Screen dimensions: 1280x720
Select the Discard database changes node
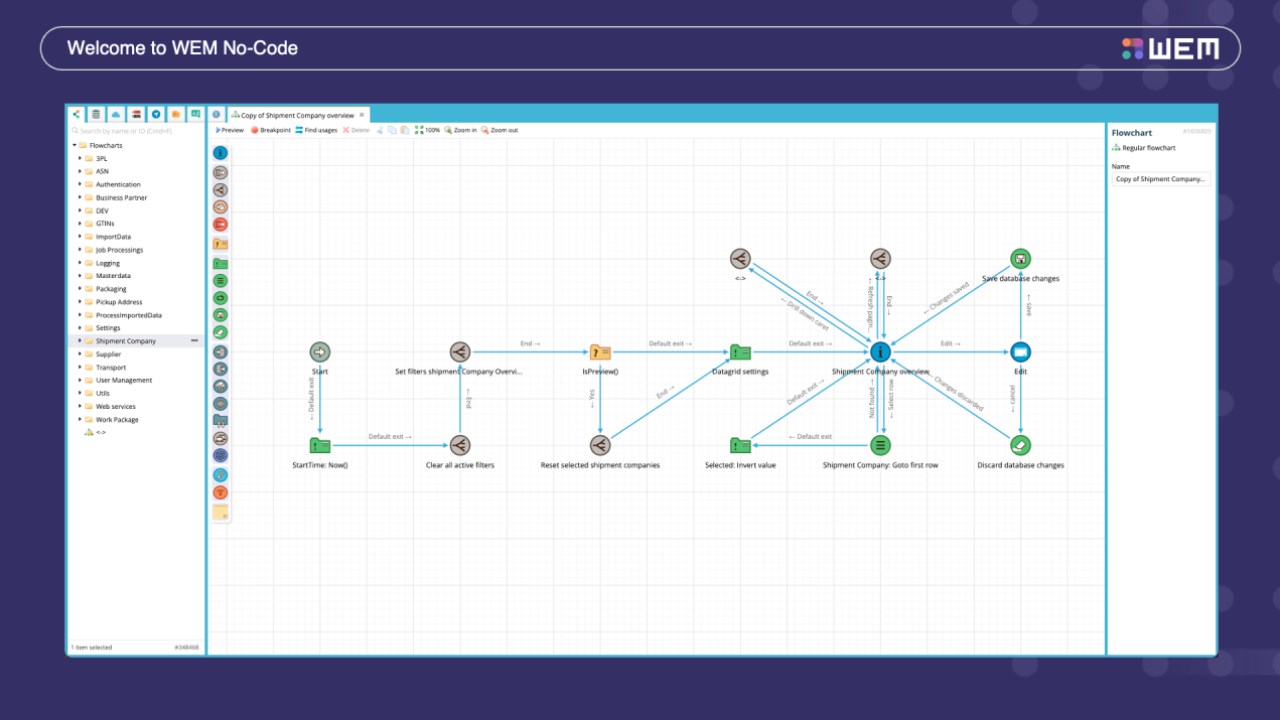1020,445
